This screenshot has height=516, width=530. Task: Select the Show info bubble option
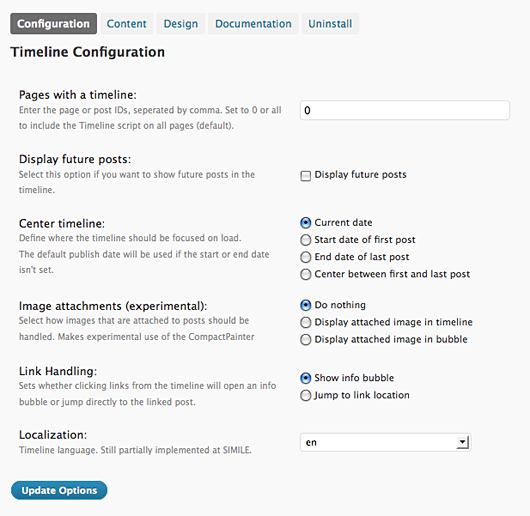[306, 378]
